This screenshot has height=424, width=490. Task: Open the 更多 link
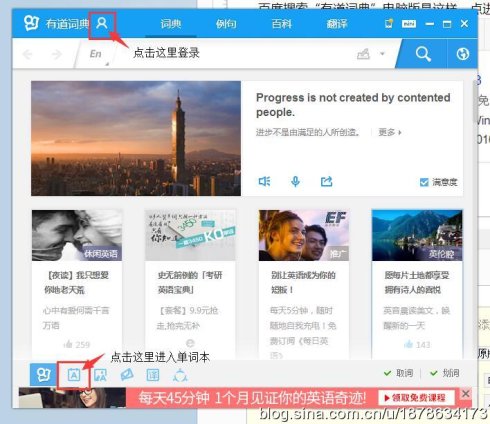point(390,132)
